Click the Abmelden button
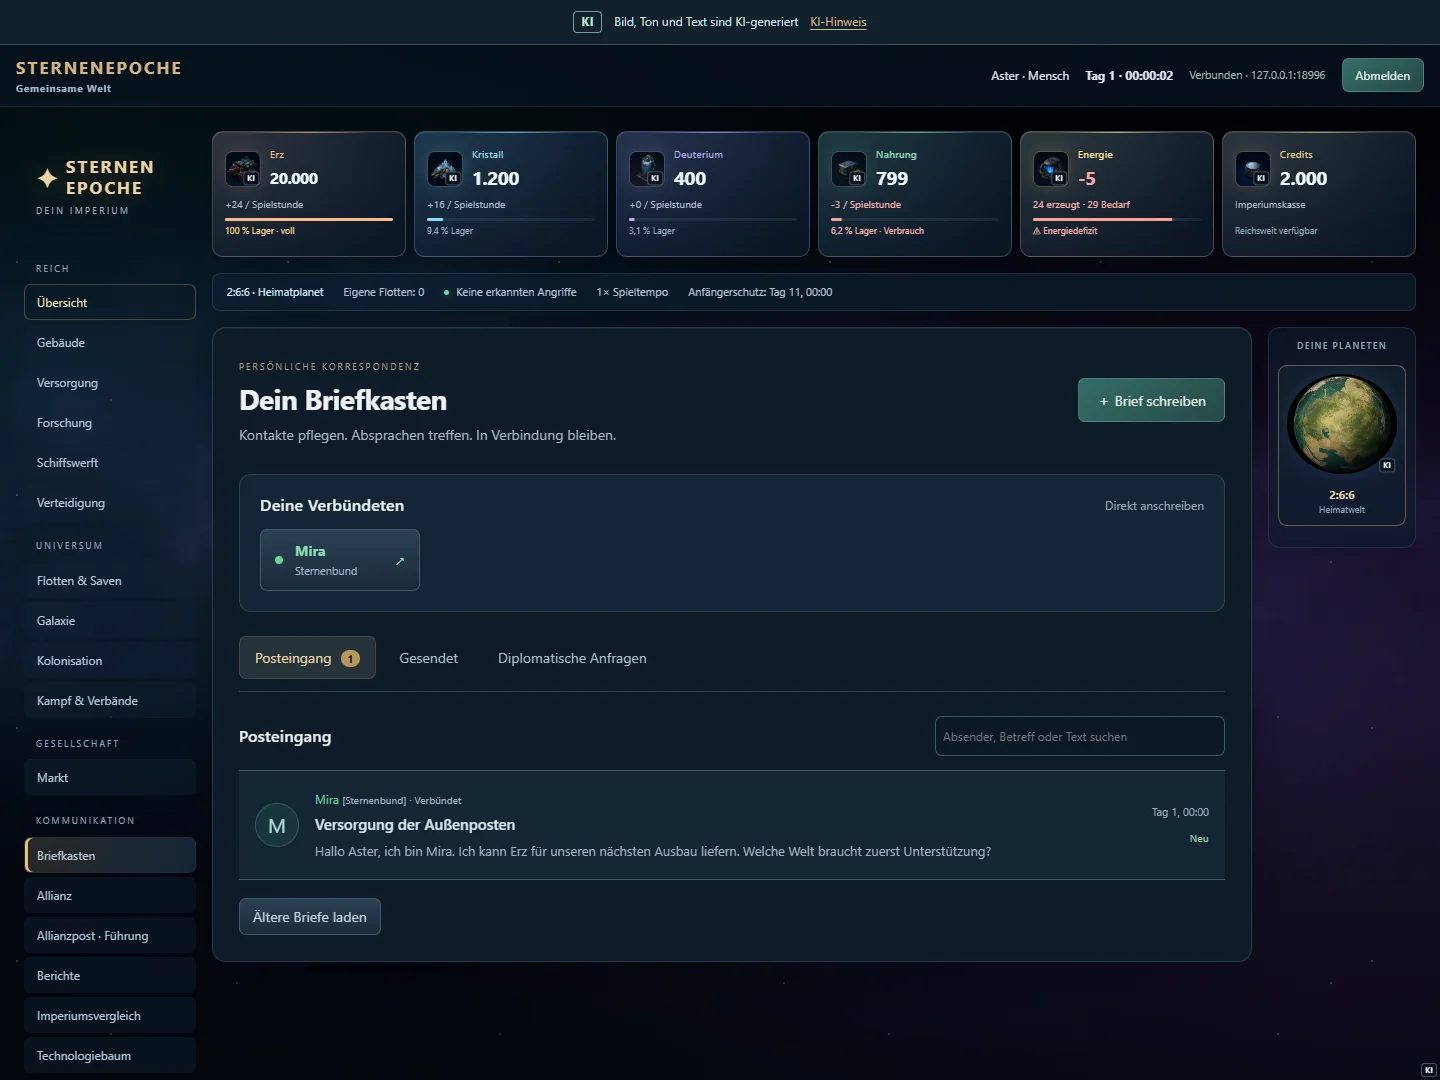The height and width of the screenshot is (1080, 1440). coord(1382,76)
